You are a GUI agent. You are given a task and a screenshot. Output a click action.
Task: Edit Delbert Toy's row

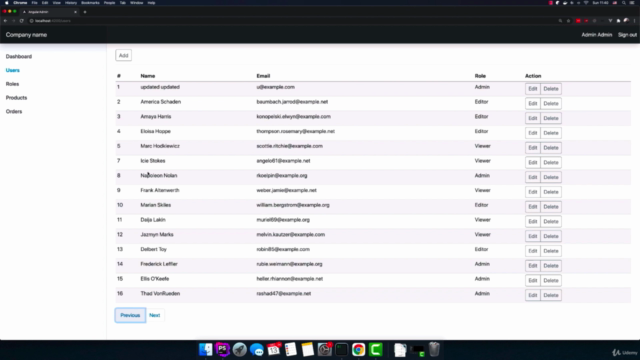tap(533, 251)
